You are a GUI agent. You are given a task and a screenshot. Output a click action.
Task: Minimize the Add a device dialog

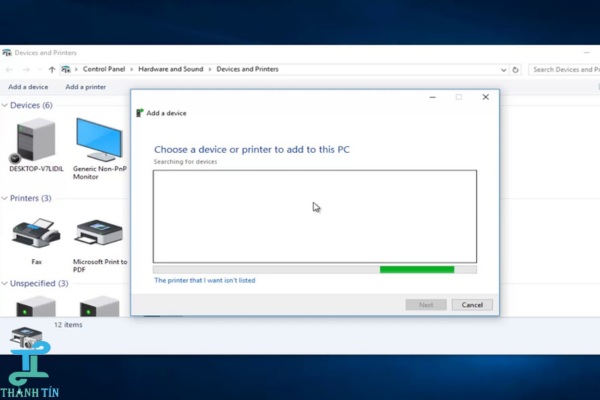coord(432,97)
